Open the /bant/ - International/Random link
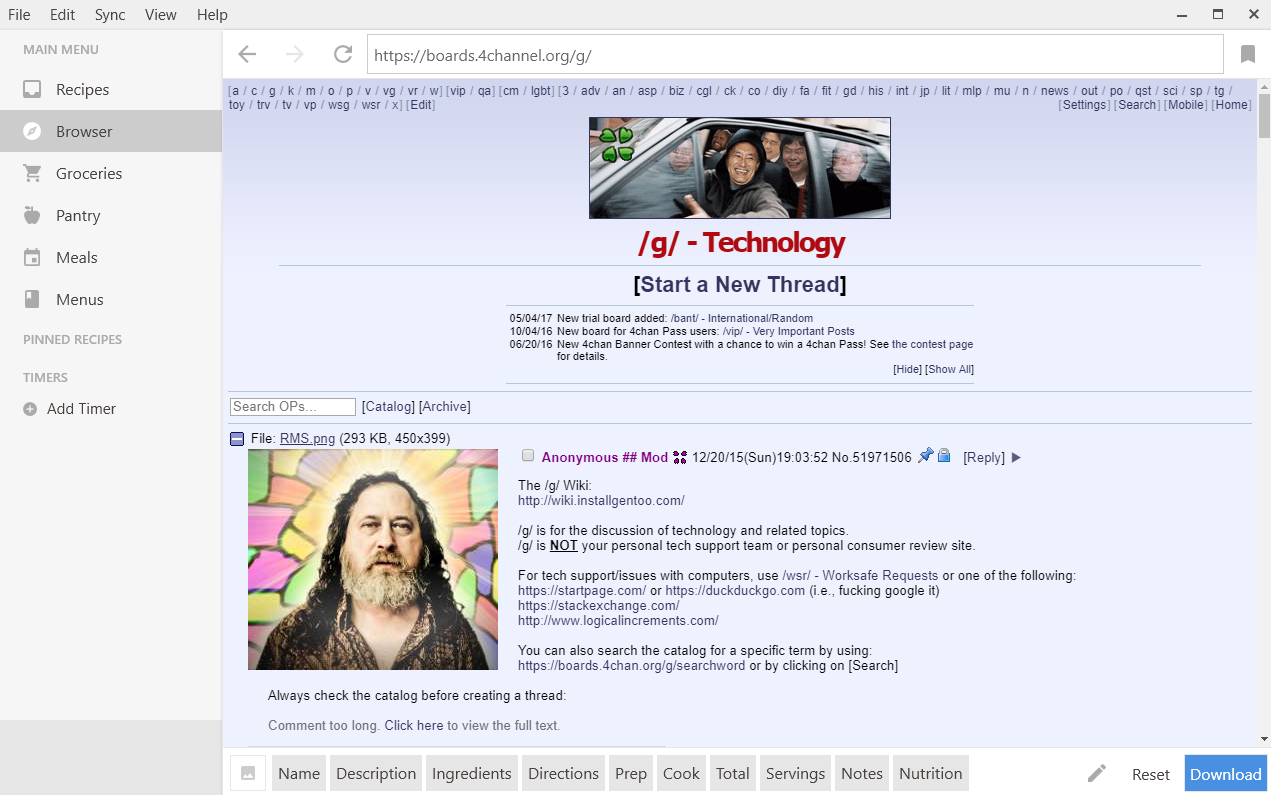 pos(742,319)
